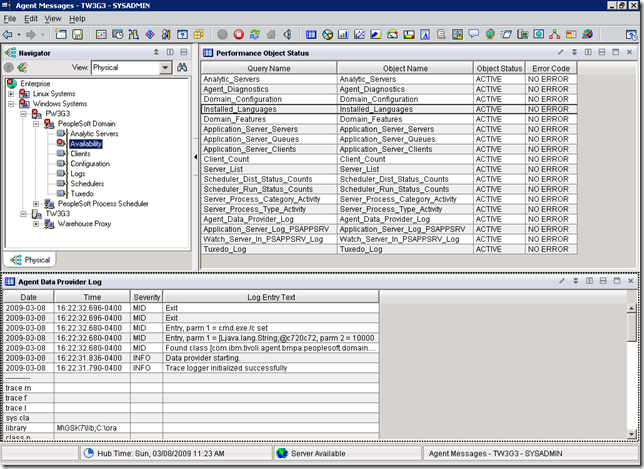
Task: Select the Browser view tool
Action: click(x=538, y=34)
